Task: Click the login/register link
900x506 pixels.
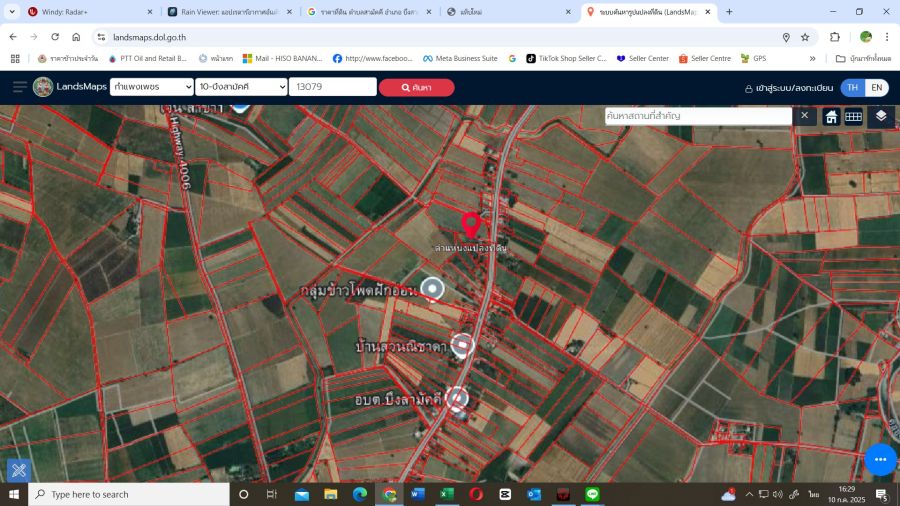Action: coord(788,88)
